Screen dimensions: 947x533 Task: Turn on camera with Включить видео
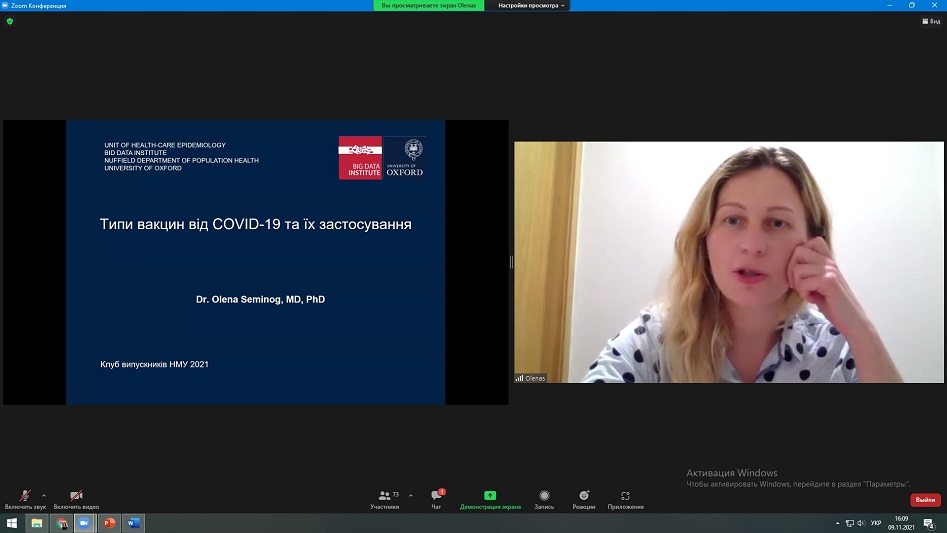coord(76,496)
